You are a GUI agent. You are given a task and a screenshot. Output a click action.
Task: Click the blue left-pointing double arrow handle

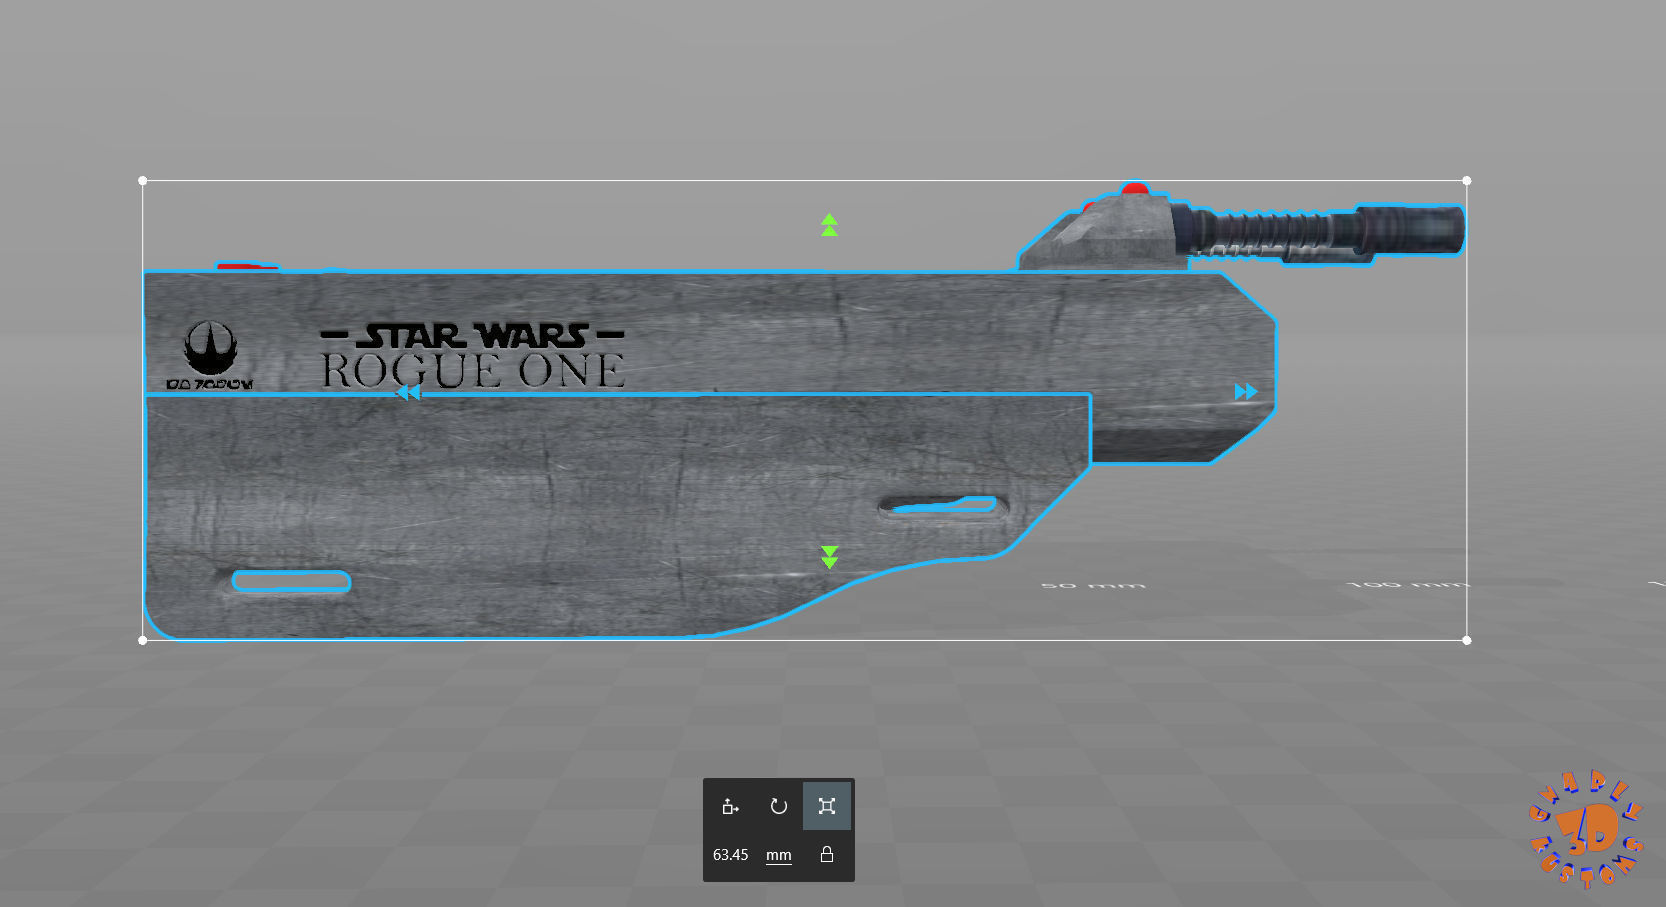pos(408,392)
